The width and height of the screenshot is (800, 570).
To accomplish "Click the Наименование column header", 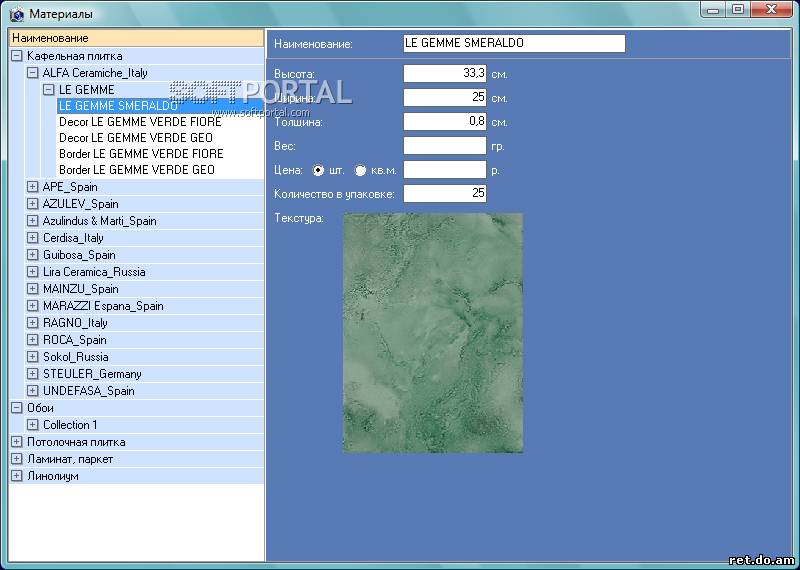I will pos(136,38).
